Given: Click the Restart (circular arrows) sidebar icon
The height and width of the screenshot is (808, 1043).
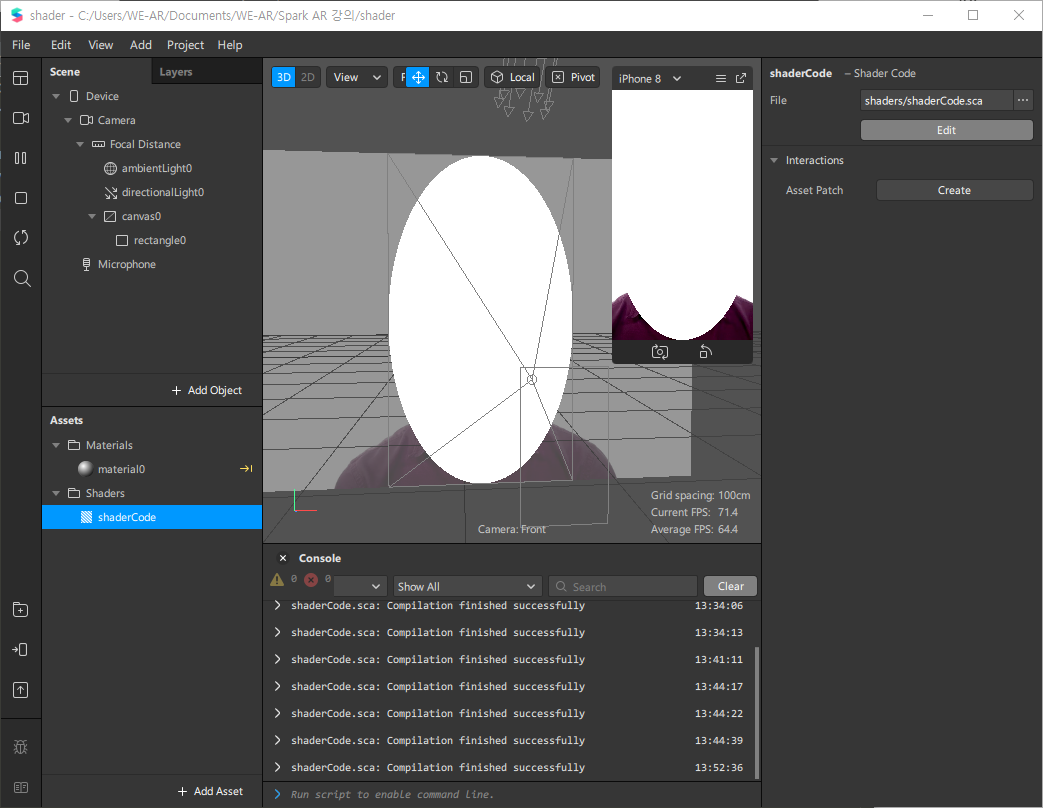Looking at the screenshot, I should point(21,238).
